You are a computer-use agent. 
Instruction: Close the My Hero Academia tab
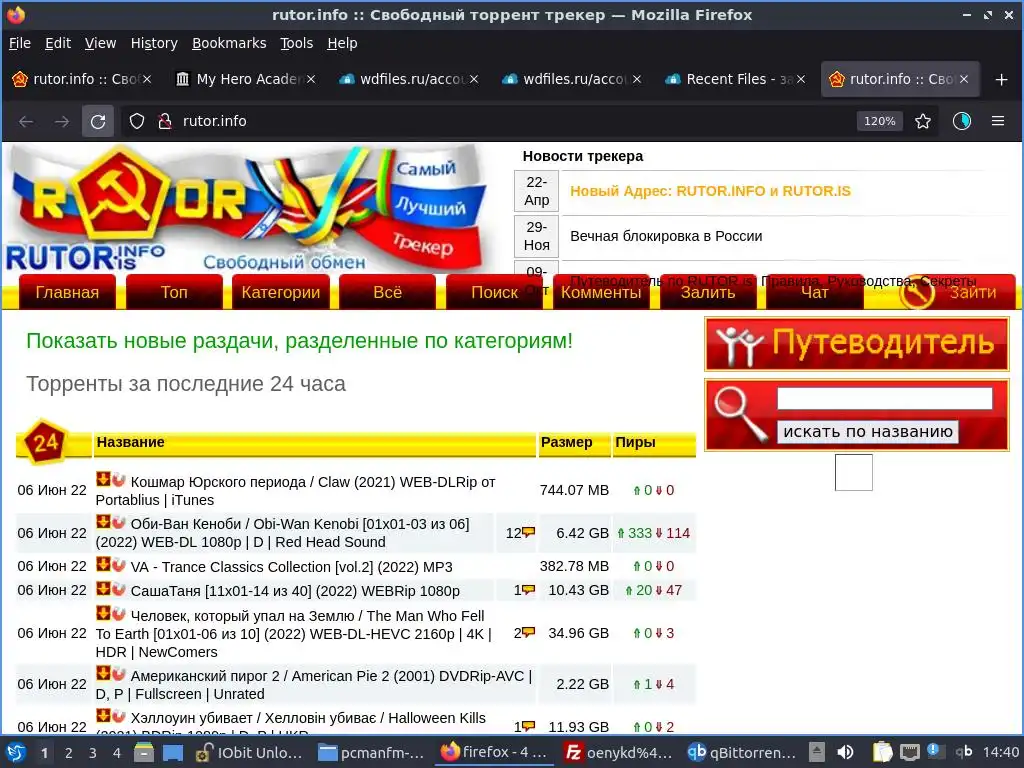click(311, 79)
